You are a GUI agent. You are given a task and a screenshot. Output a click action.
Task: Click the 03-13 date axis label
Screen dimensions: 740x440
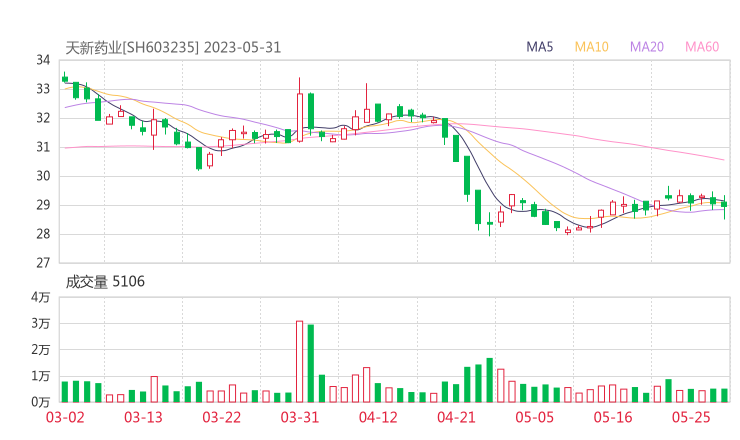click(x=143, y=417)
